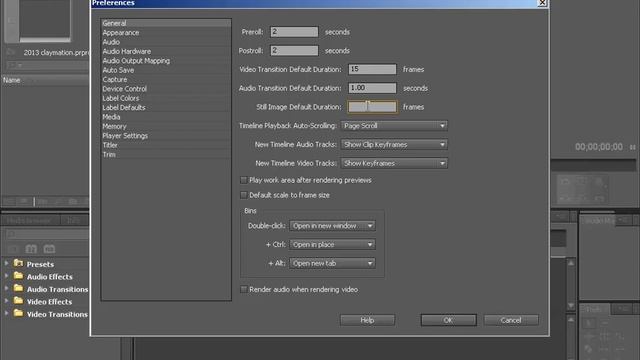640x360 pixels.
Task: Expand Presets folder in Effects panel
Action: point(7,264)
